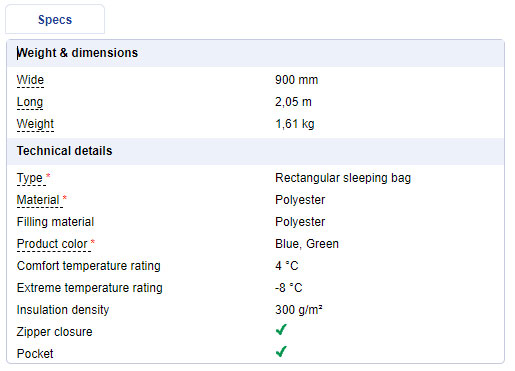The height and width of the screenshot is (371, 515).
Task: Click the Insulation density 300 g/m² value
Action: (x=299, y=310)
